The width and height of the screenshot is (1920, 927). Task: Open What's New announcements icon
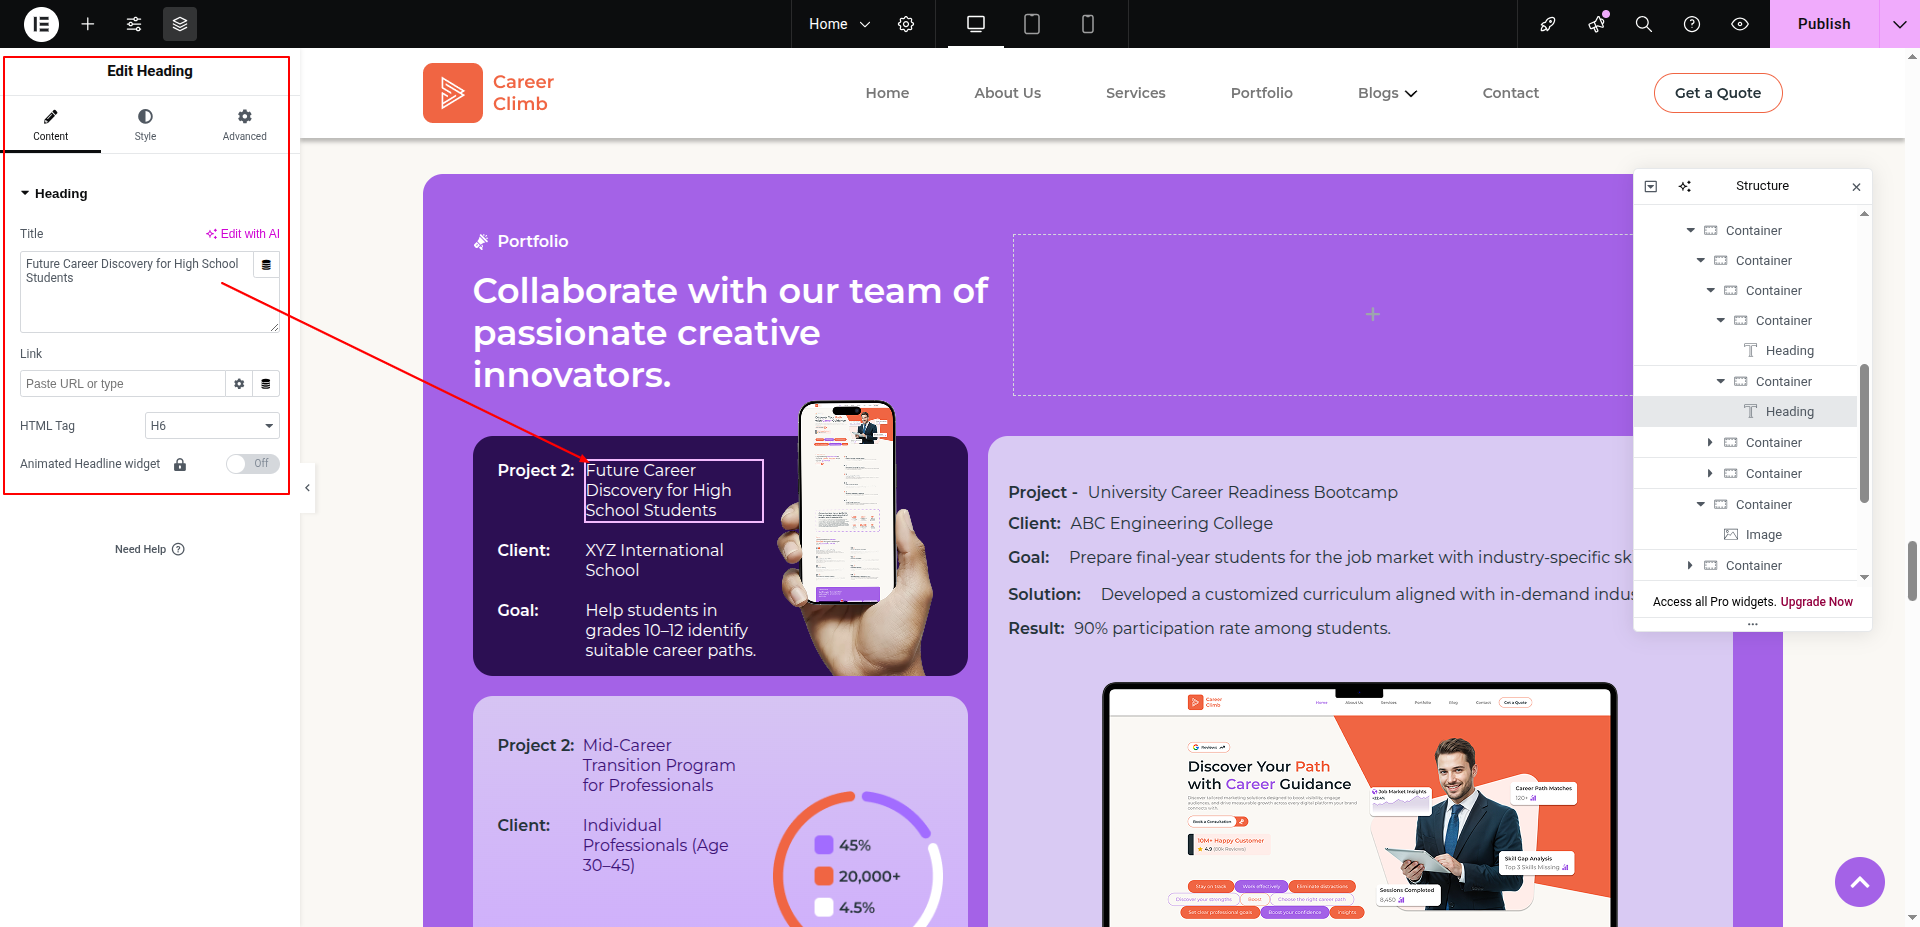pyautogui.click(x=1596, y=24)
